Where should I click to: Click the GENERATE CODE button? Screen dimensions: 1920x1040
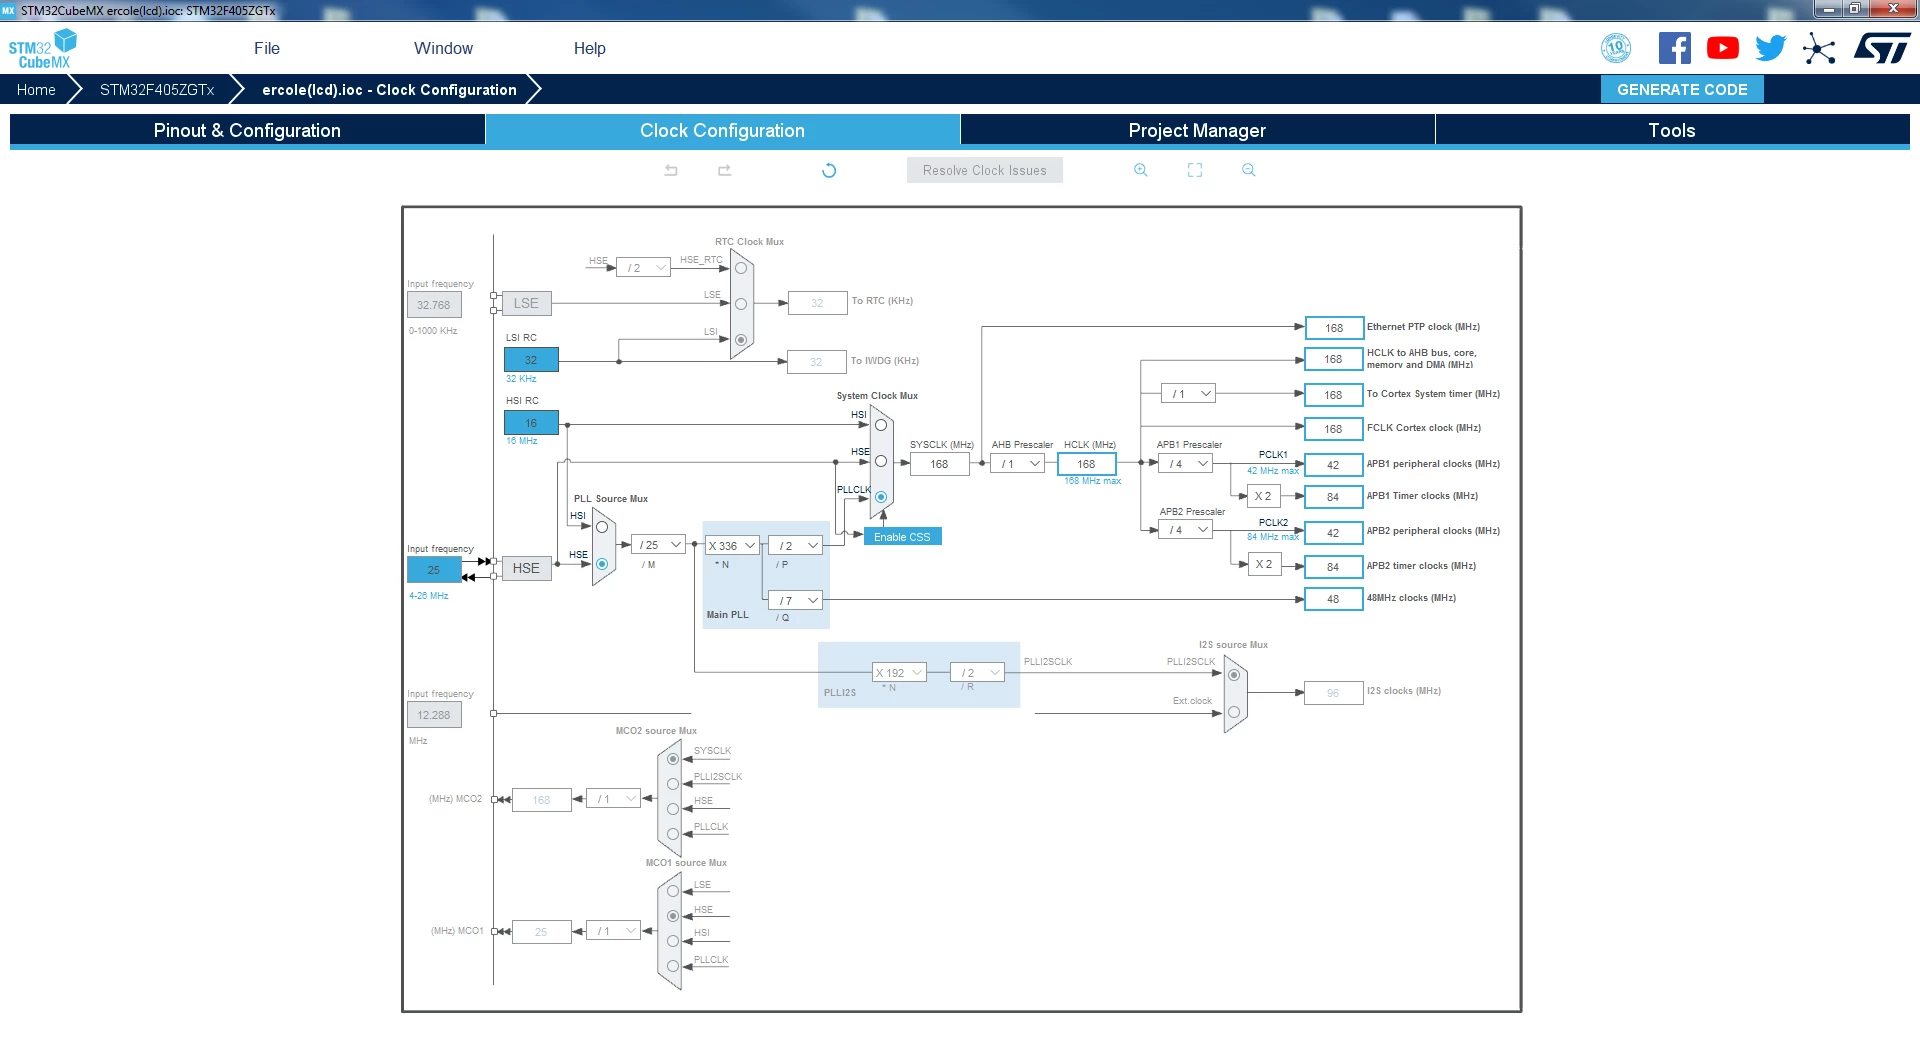[x=1682, y=89]
